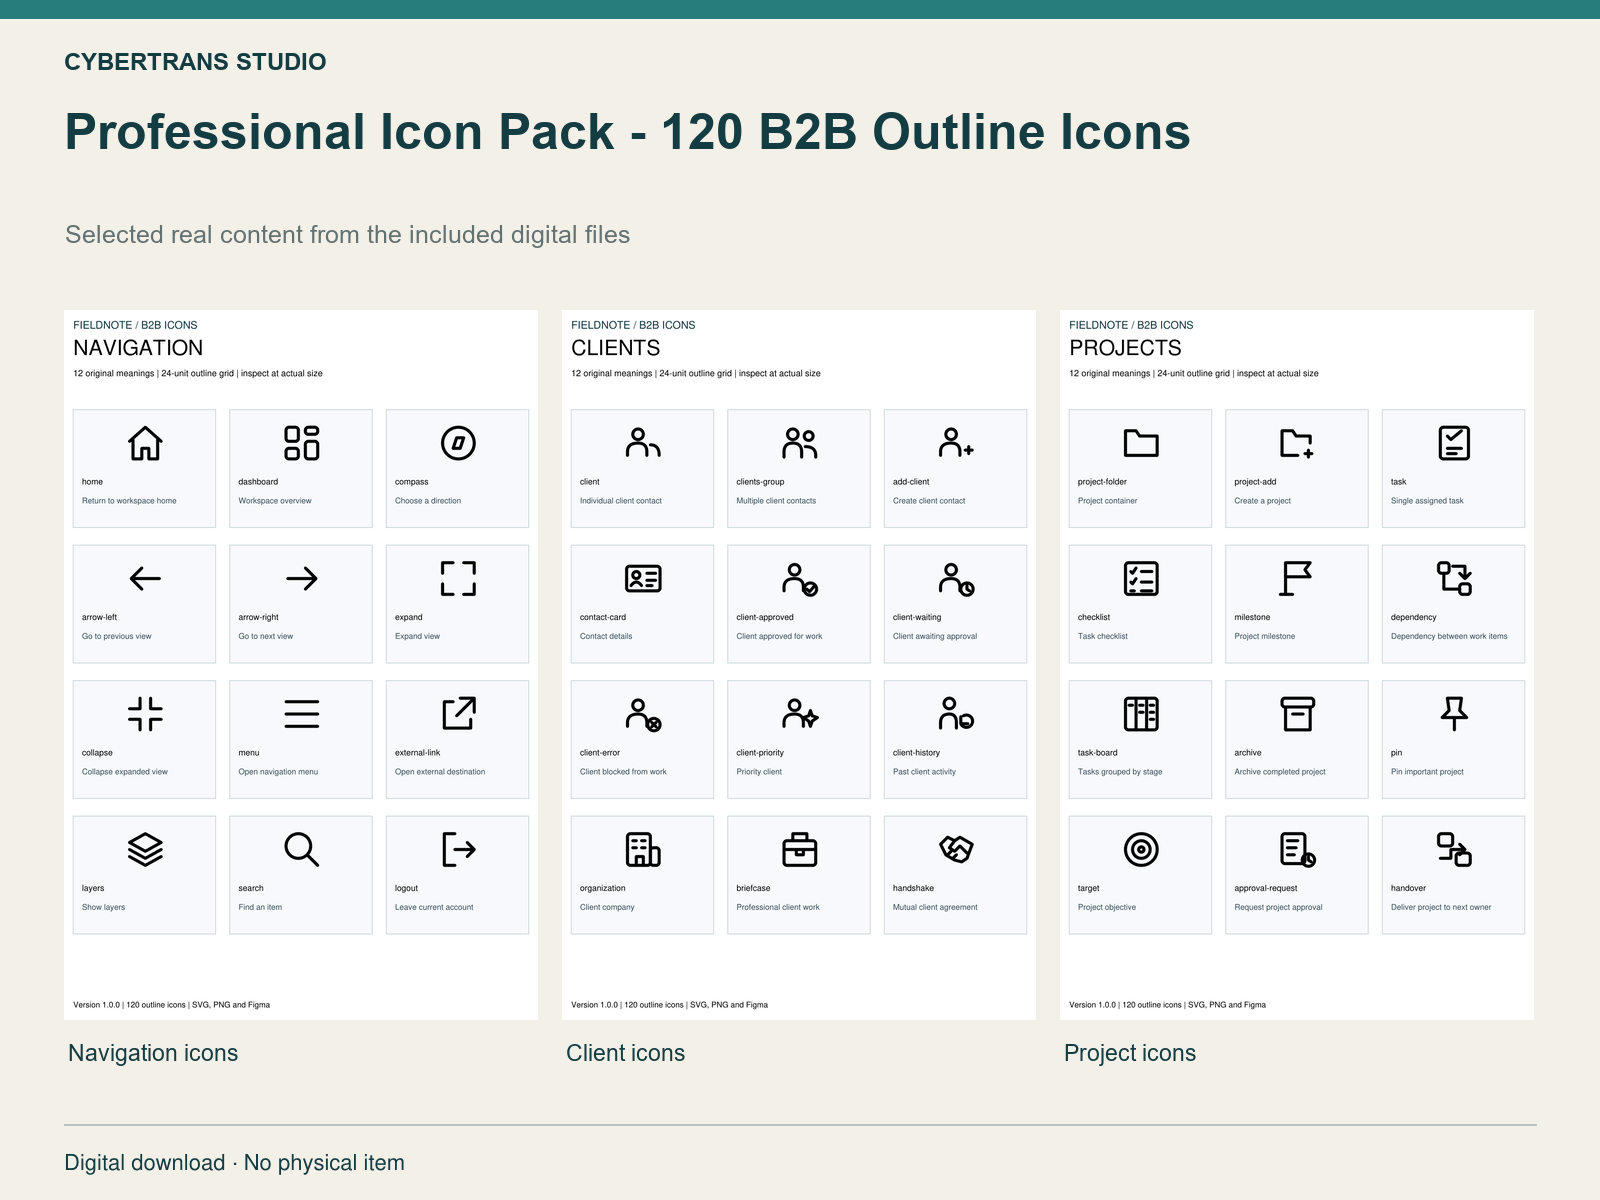Screen dimensions: 1600x1200
Task: Select the client-priority star icon
Action: 799,714
